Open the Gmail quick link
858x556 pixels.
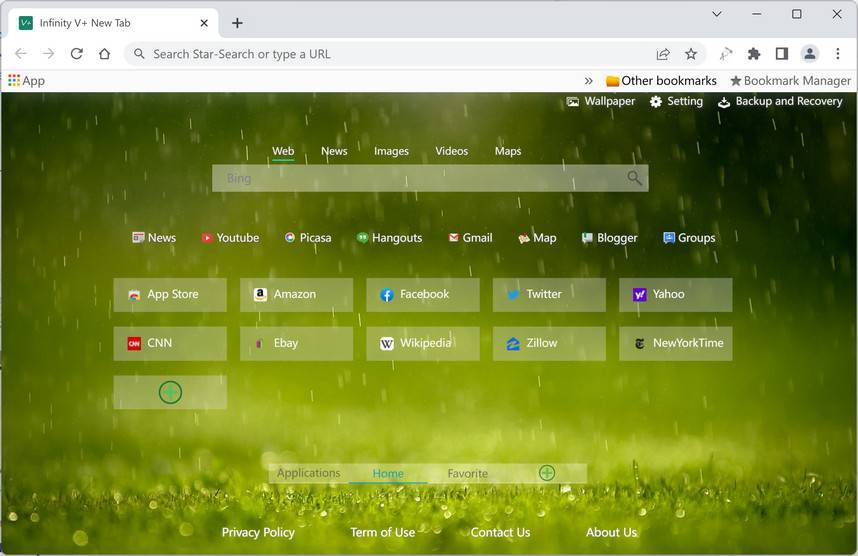click(x=470, y=238)
